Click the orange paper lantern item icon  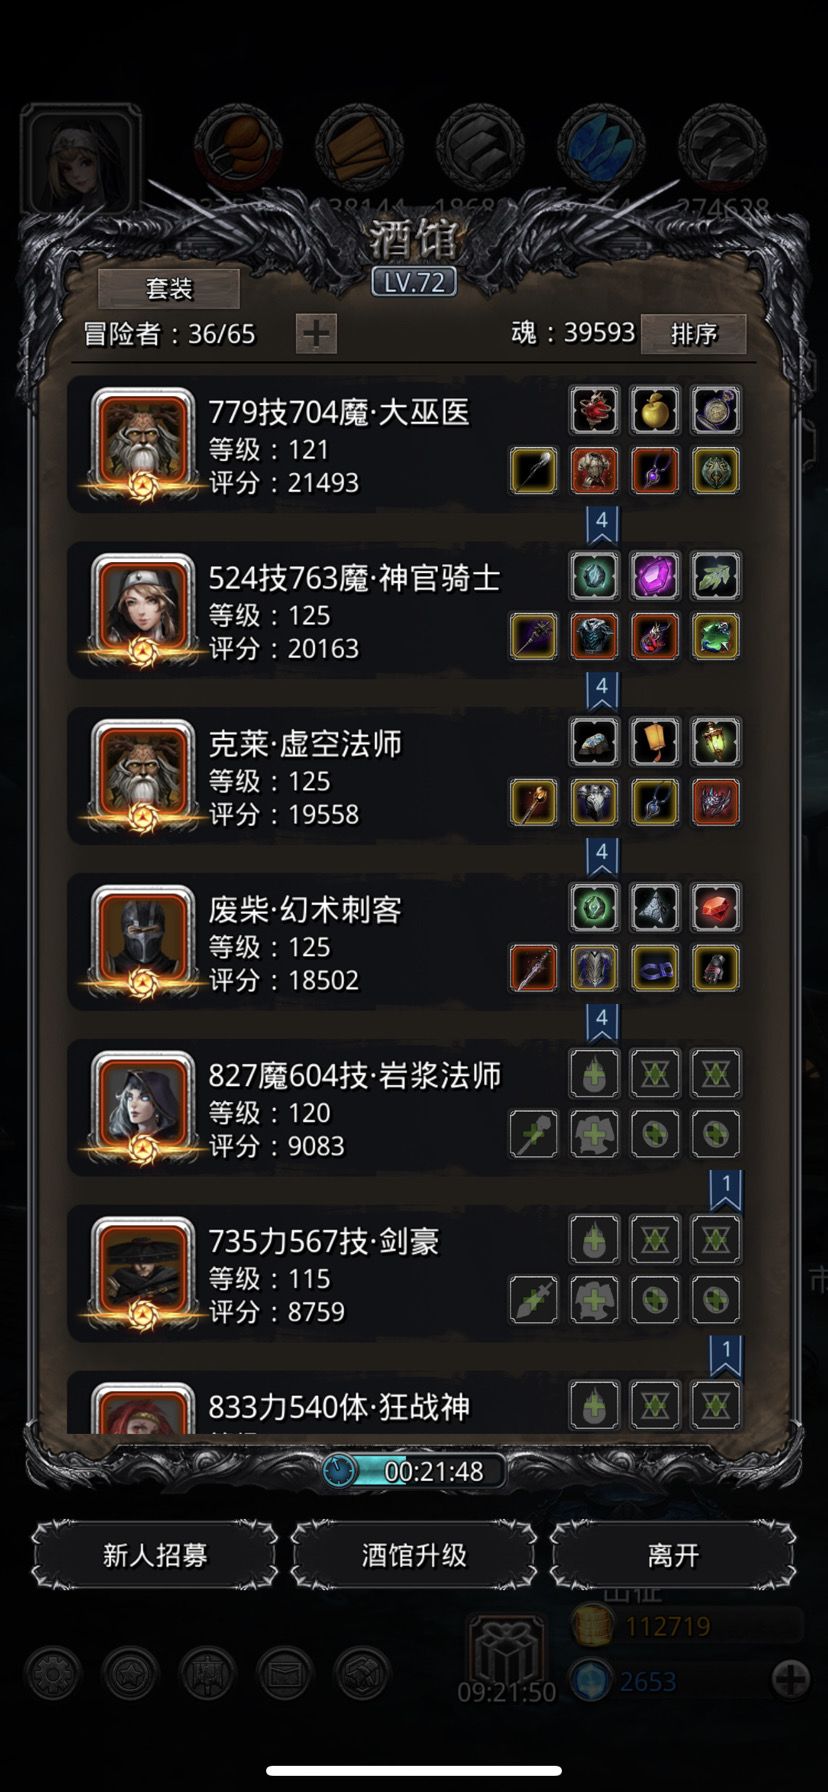click(655, 742)
